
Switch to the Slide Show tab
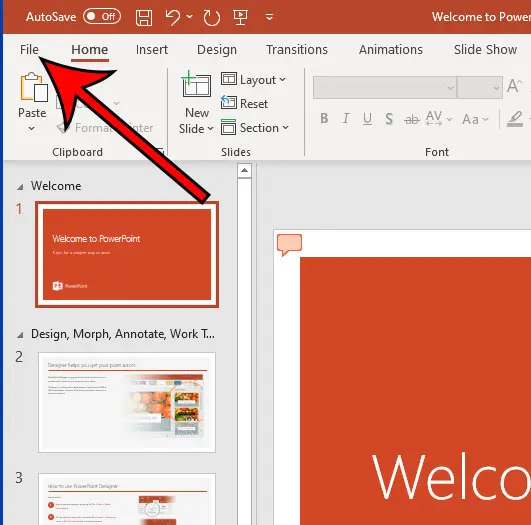point(485,49)
